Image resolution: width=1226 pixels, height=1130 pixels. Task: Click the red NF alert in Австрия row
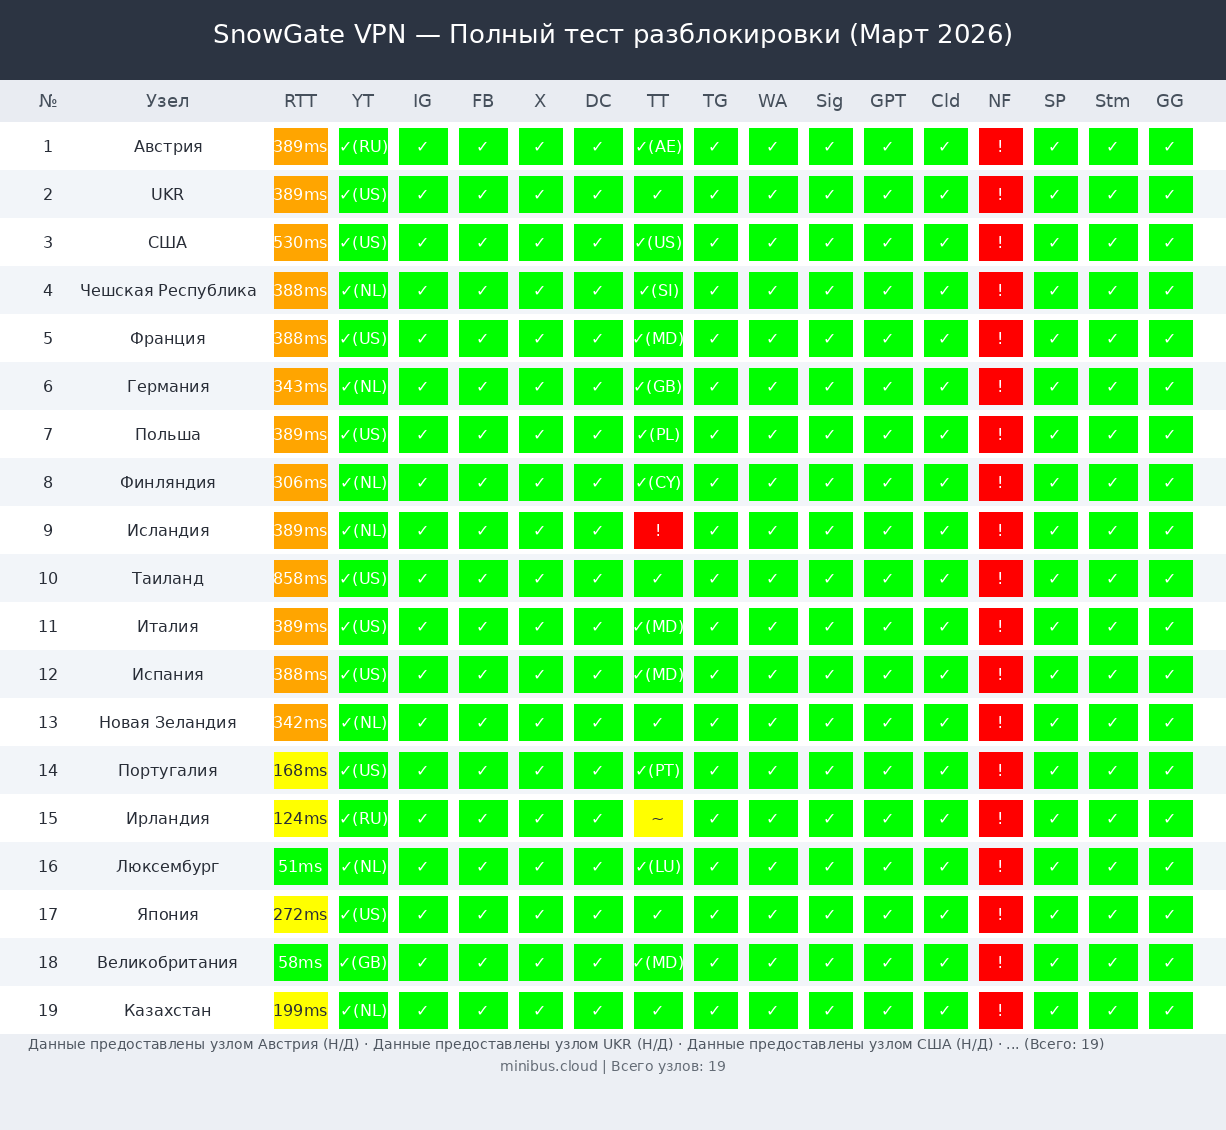tap(1000, 147)
